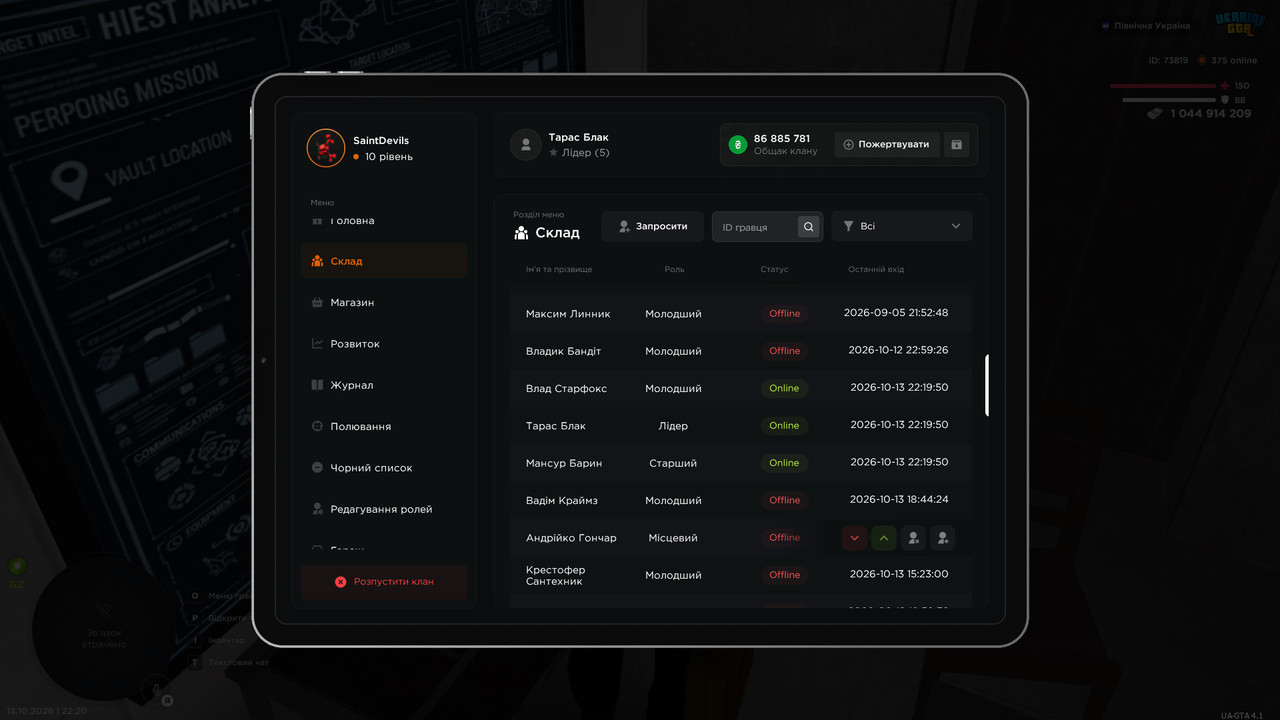Select the Крестофер Сантехник row name
This screenshot has height=720, width=1280.
tap(556, 575)
